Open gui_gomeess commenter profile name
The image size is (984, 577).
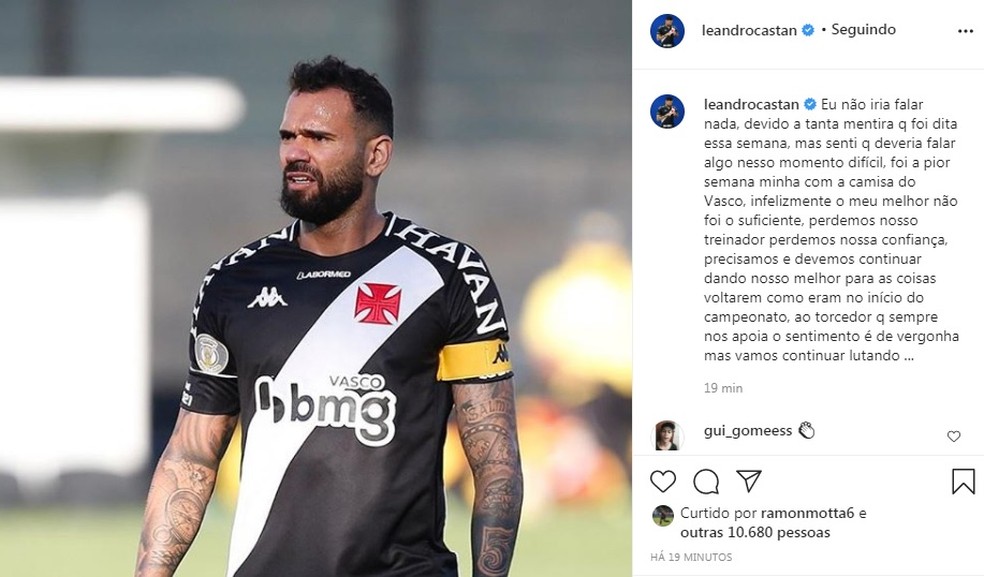pyautogui.click(x=748, y=431)
